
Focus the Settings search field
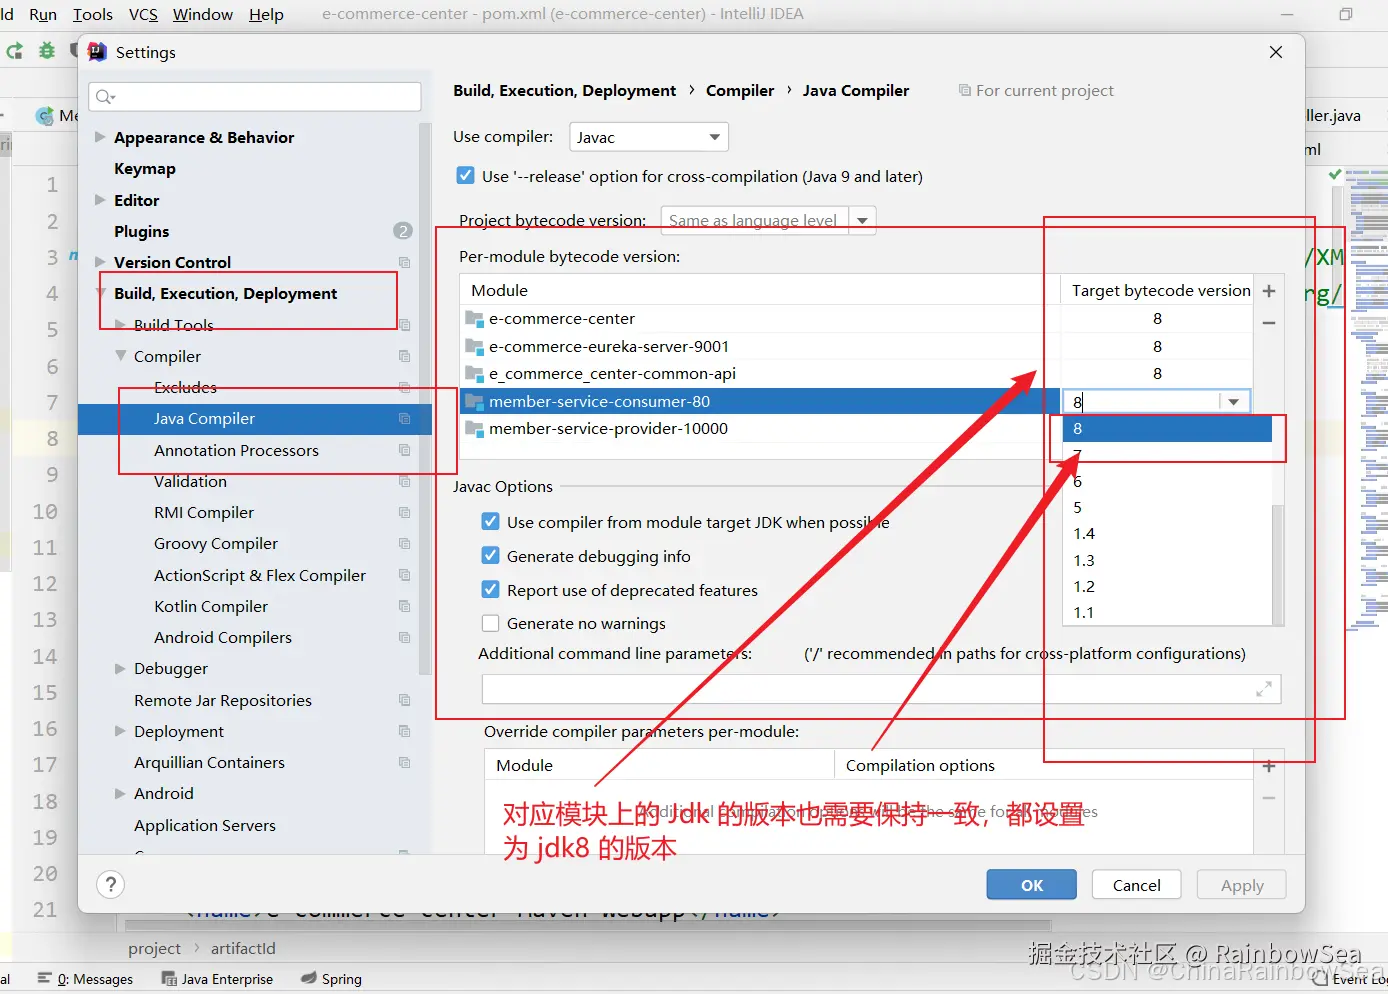pyautogui.click(x=255, y=97)
